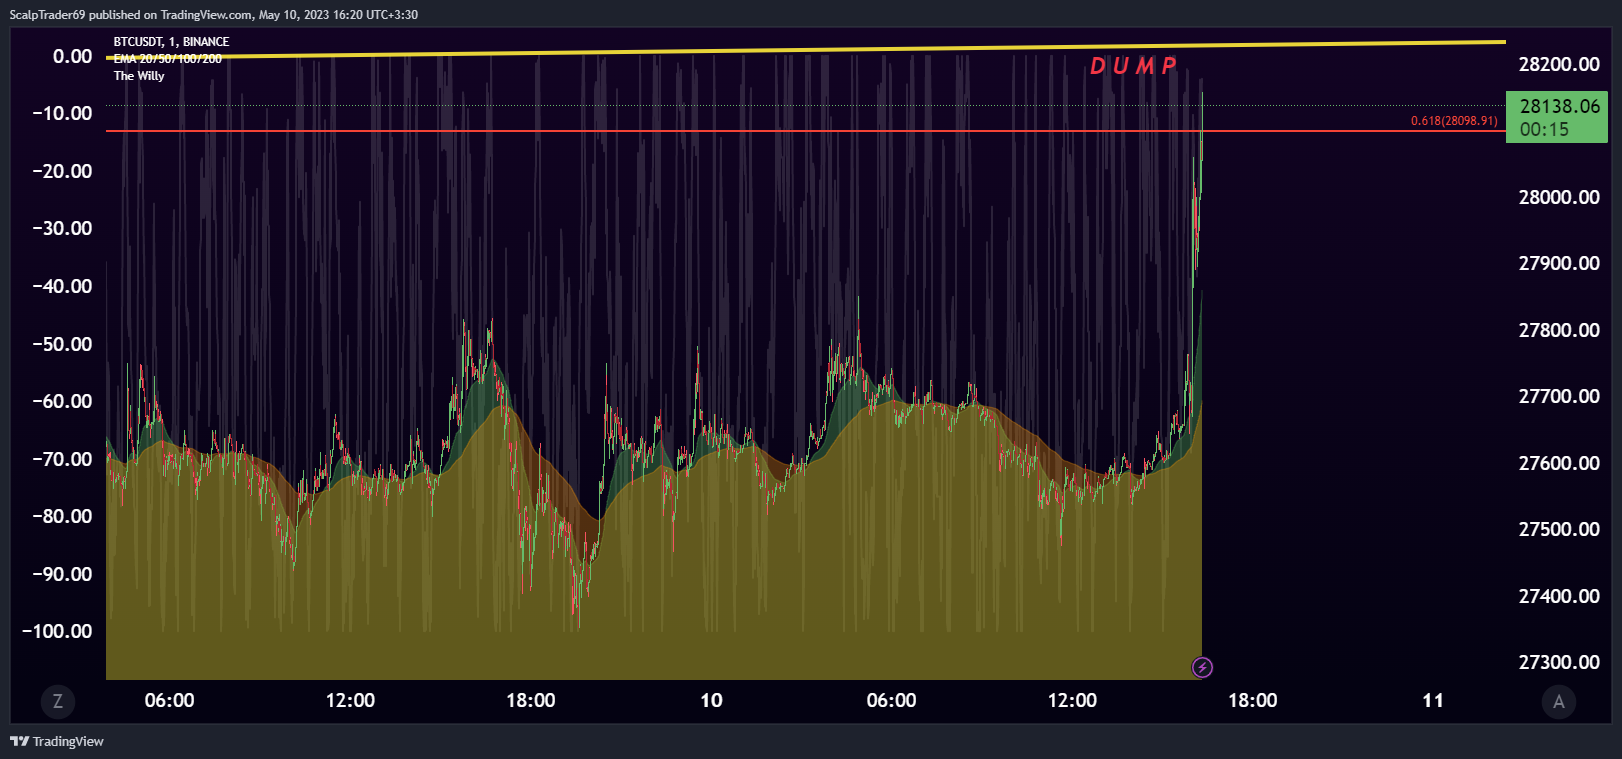The width and height of the screenshot is (1622, 759).
Task: Click the EMA 20/50/100/200 indicator label
Action: pos(168,59)
